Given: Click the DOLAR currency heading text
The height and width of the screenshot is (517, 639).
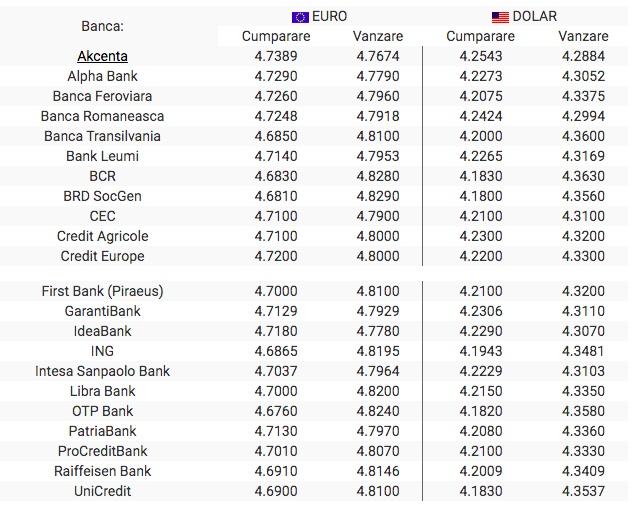Looking at the screenshot, I should click(x=535, y=17).
